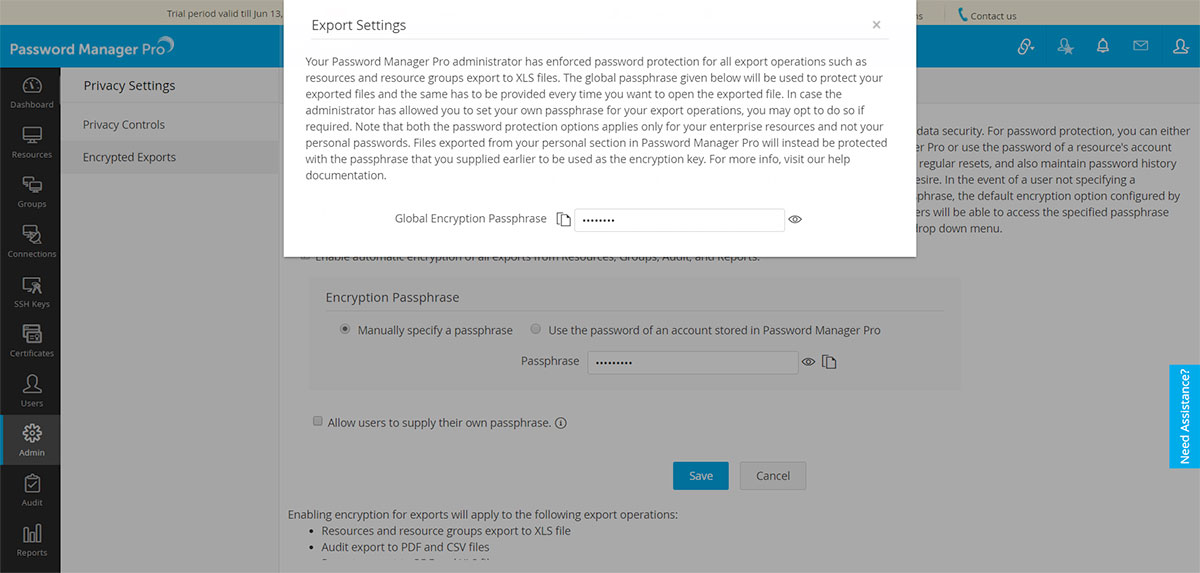Switch to the Privacy Controls tab
Image resolution: width=1200 pixels, height=573 pixels.
tap(124, 125)
